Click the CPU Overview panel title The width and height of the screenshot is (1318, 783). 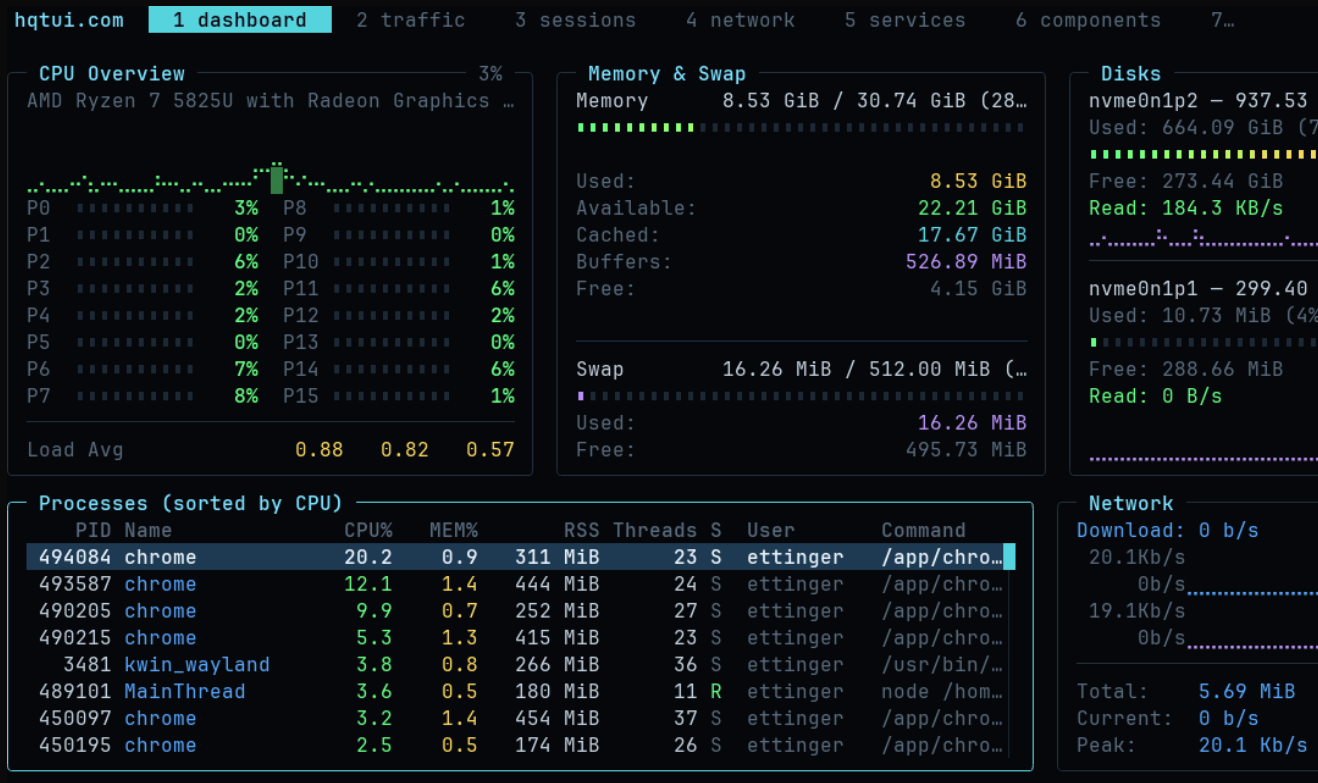[x=112, y=74]
